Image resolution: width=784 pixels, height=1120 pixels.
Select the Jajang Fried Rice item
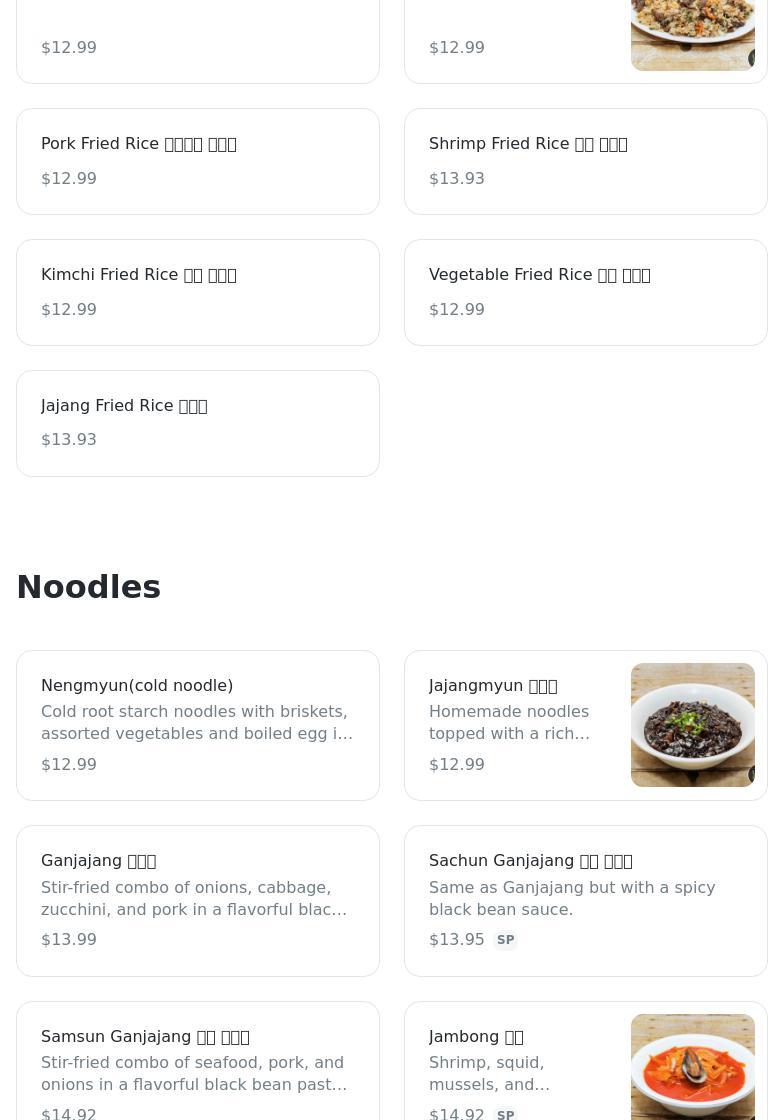[198, 423]
